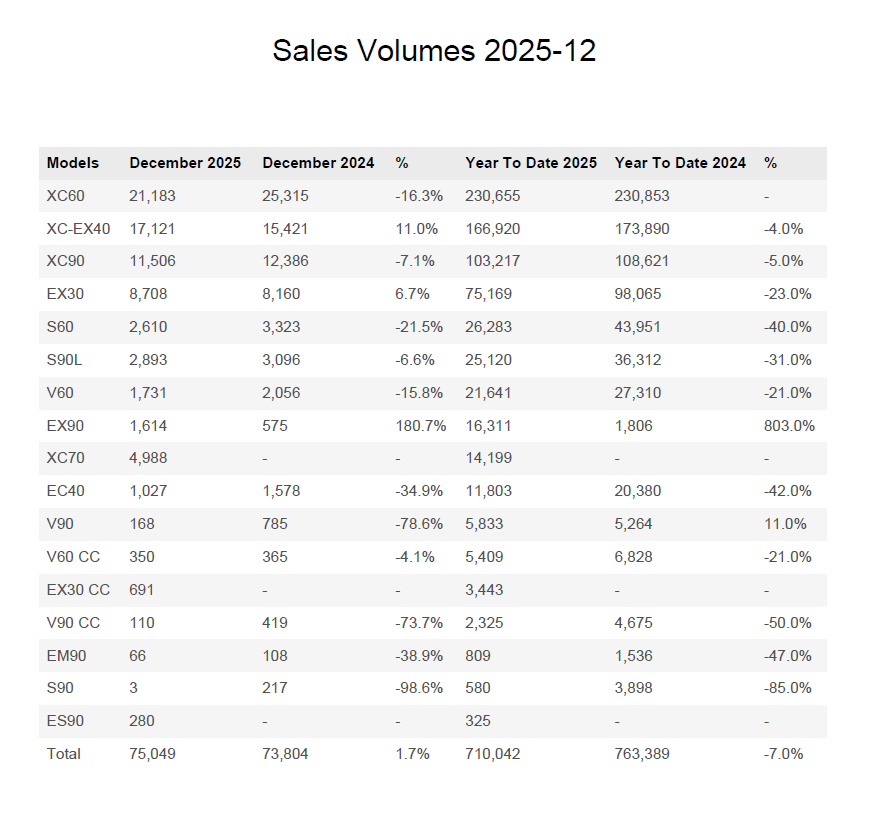Screen dimensions: 879x830
Task: Select EX30 year-to-date 2025 value 75,169
Action: [488, 294]
